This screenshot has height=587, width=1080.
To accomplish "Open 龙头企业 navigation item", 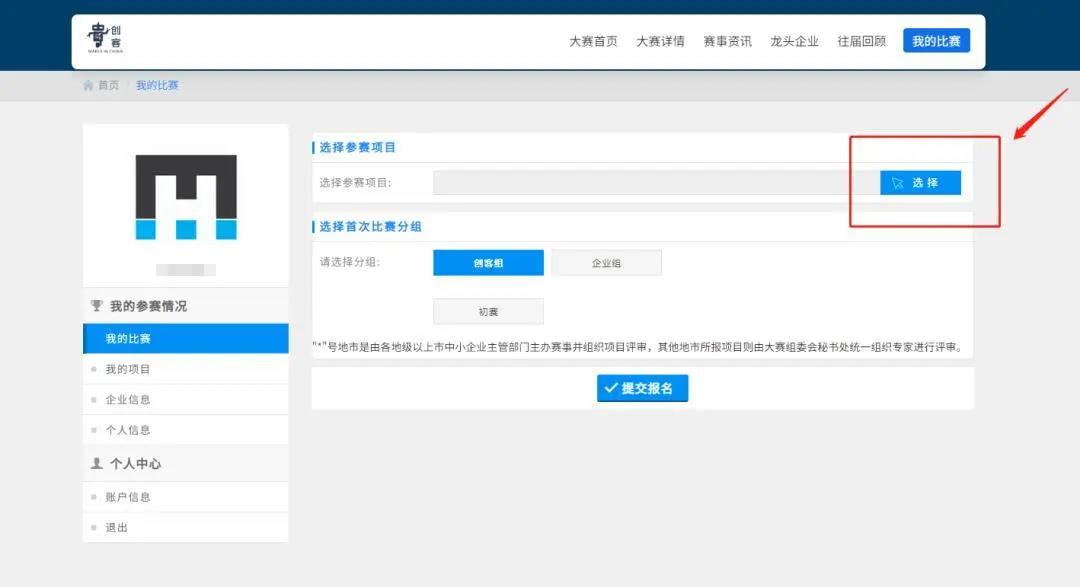I will coord(794,41).
